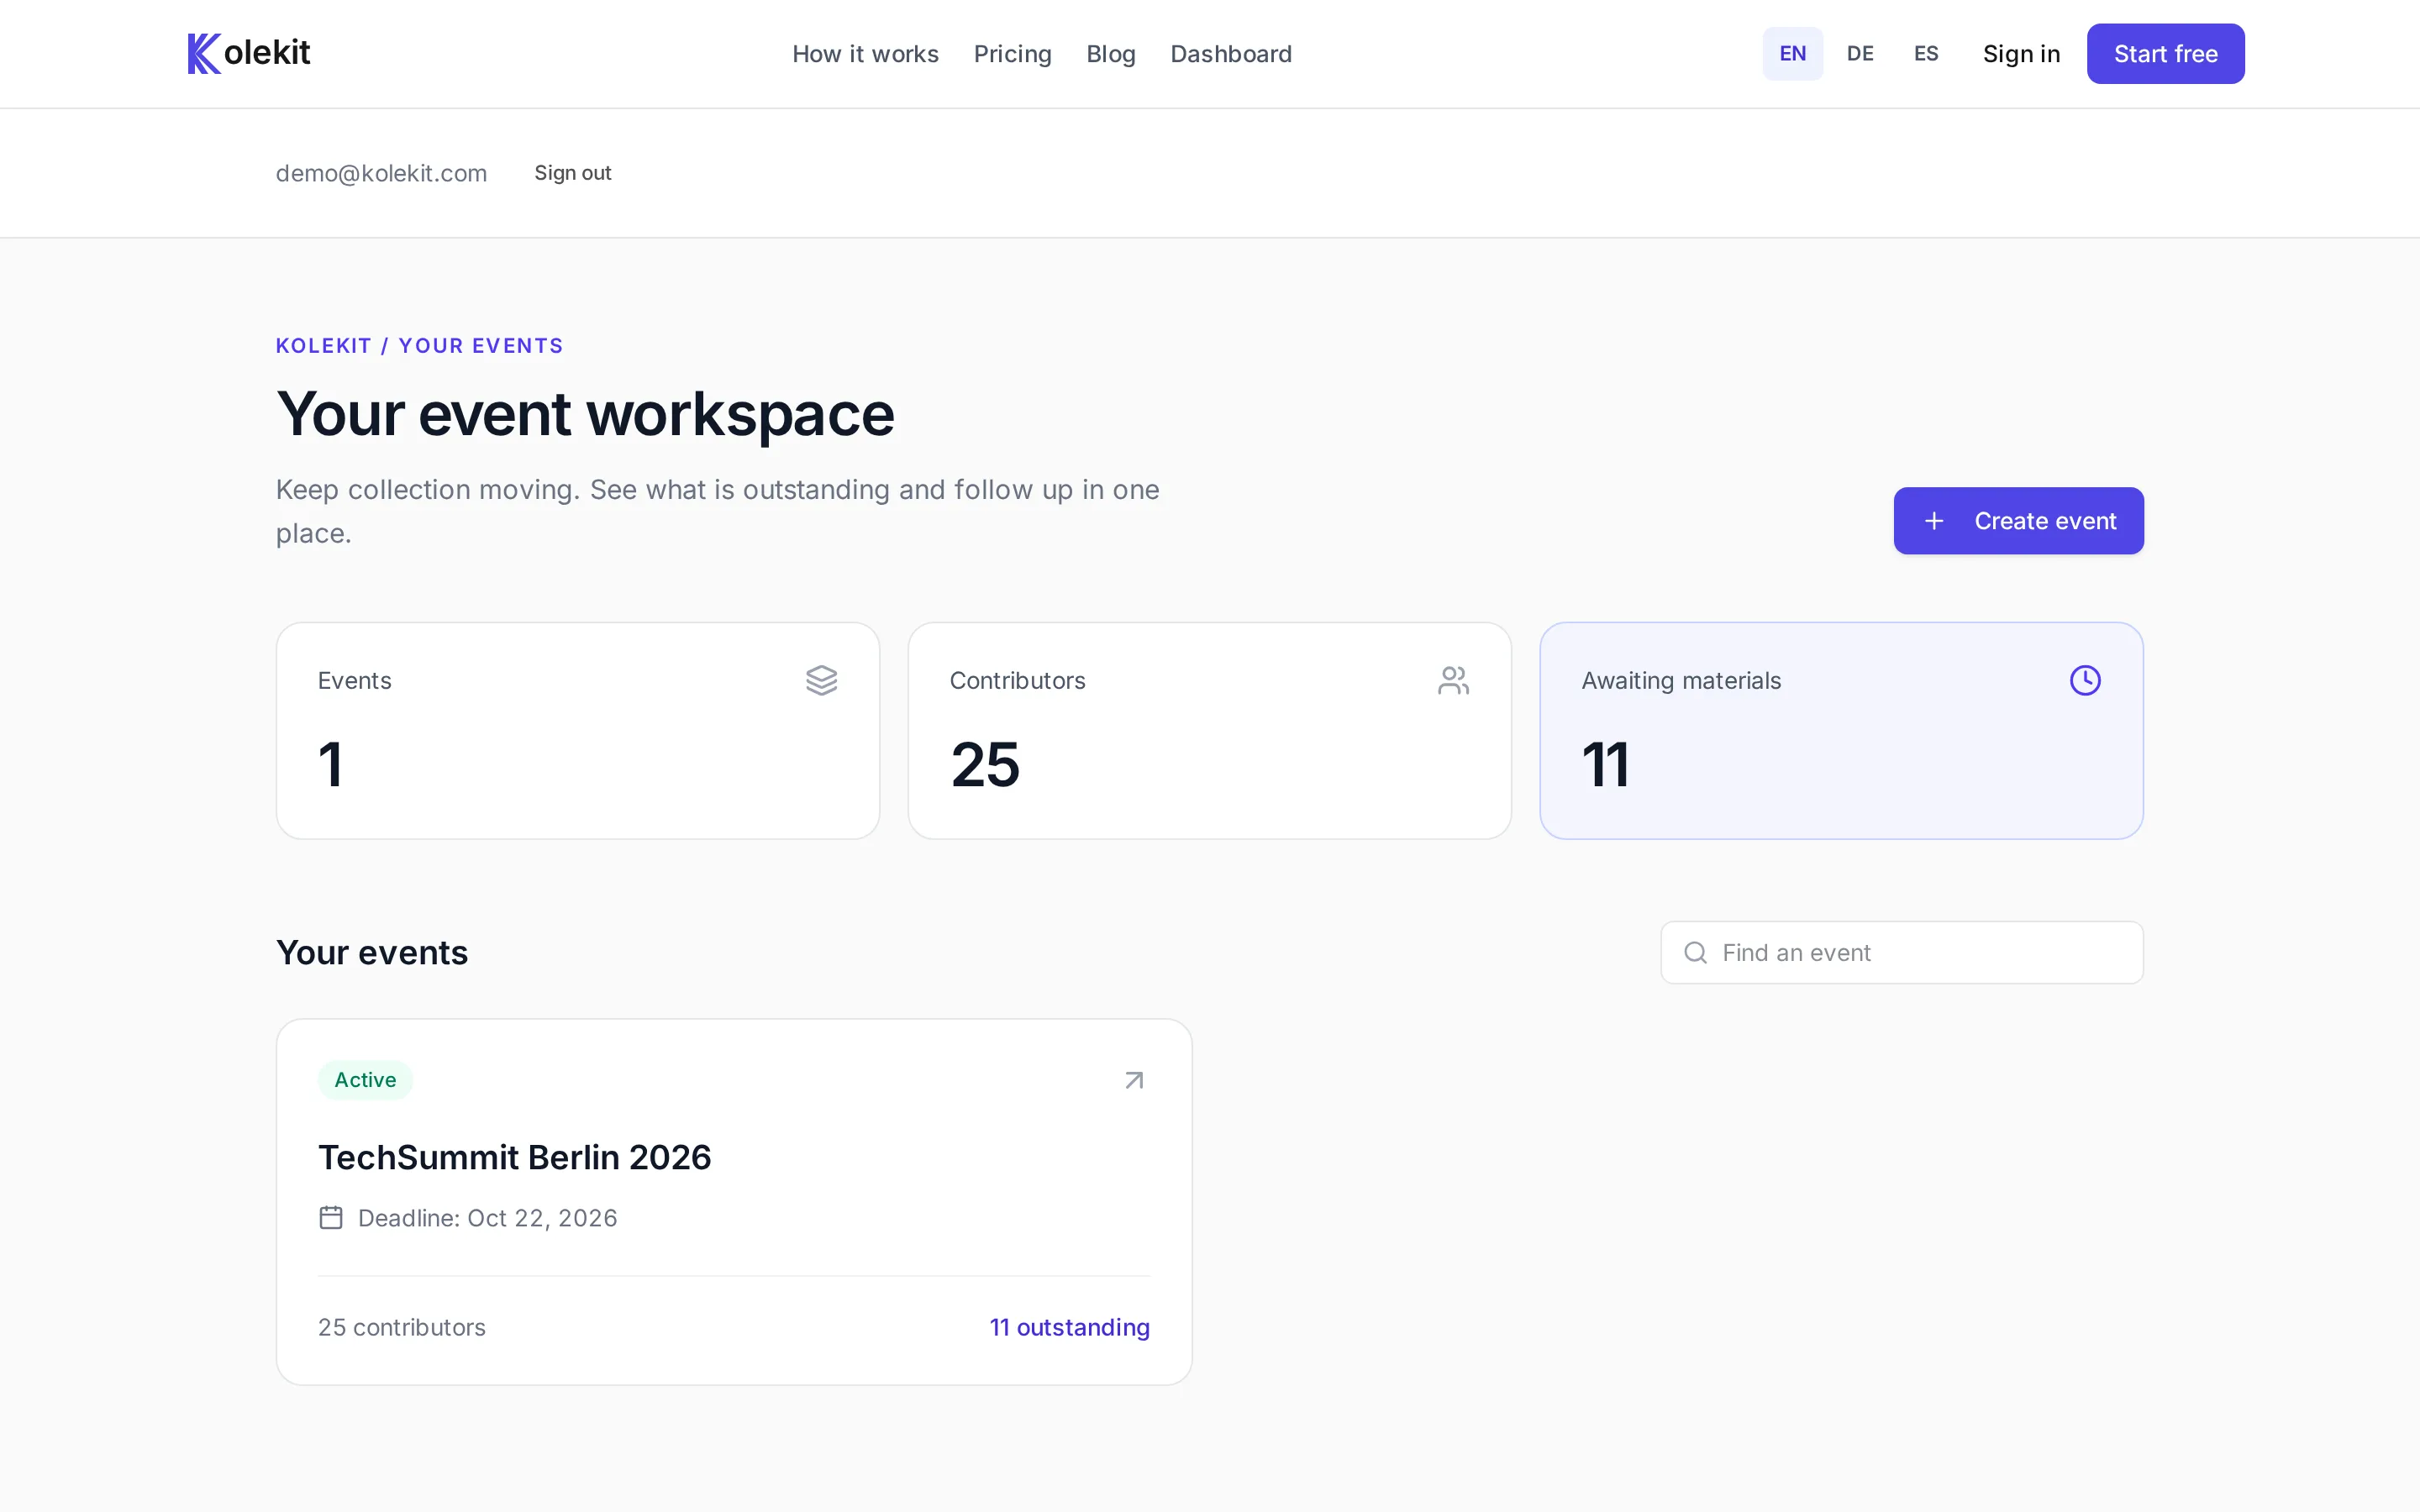Viewport: 2420px width, 1512px height.
Task: Open the How it works page
Action: click(865, 54)
